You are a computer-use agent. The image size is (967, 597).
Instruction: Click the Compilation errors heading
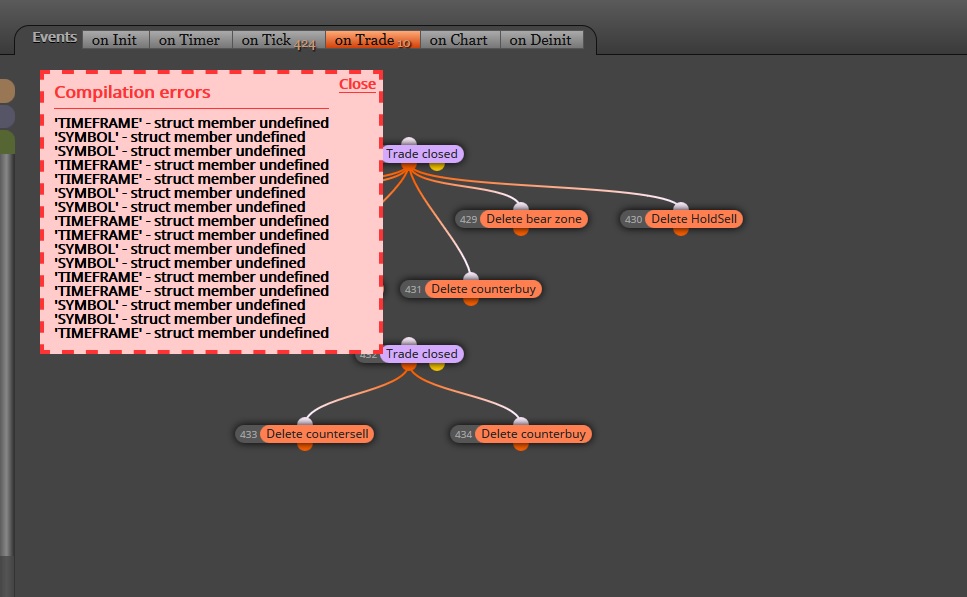pyautogui.click(x=132, y=93)
